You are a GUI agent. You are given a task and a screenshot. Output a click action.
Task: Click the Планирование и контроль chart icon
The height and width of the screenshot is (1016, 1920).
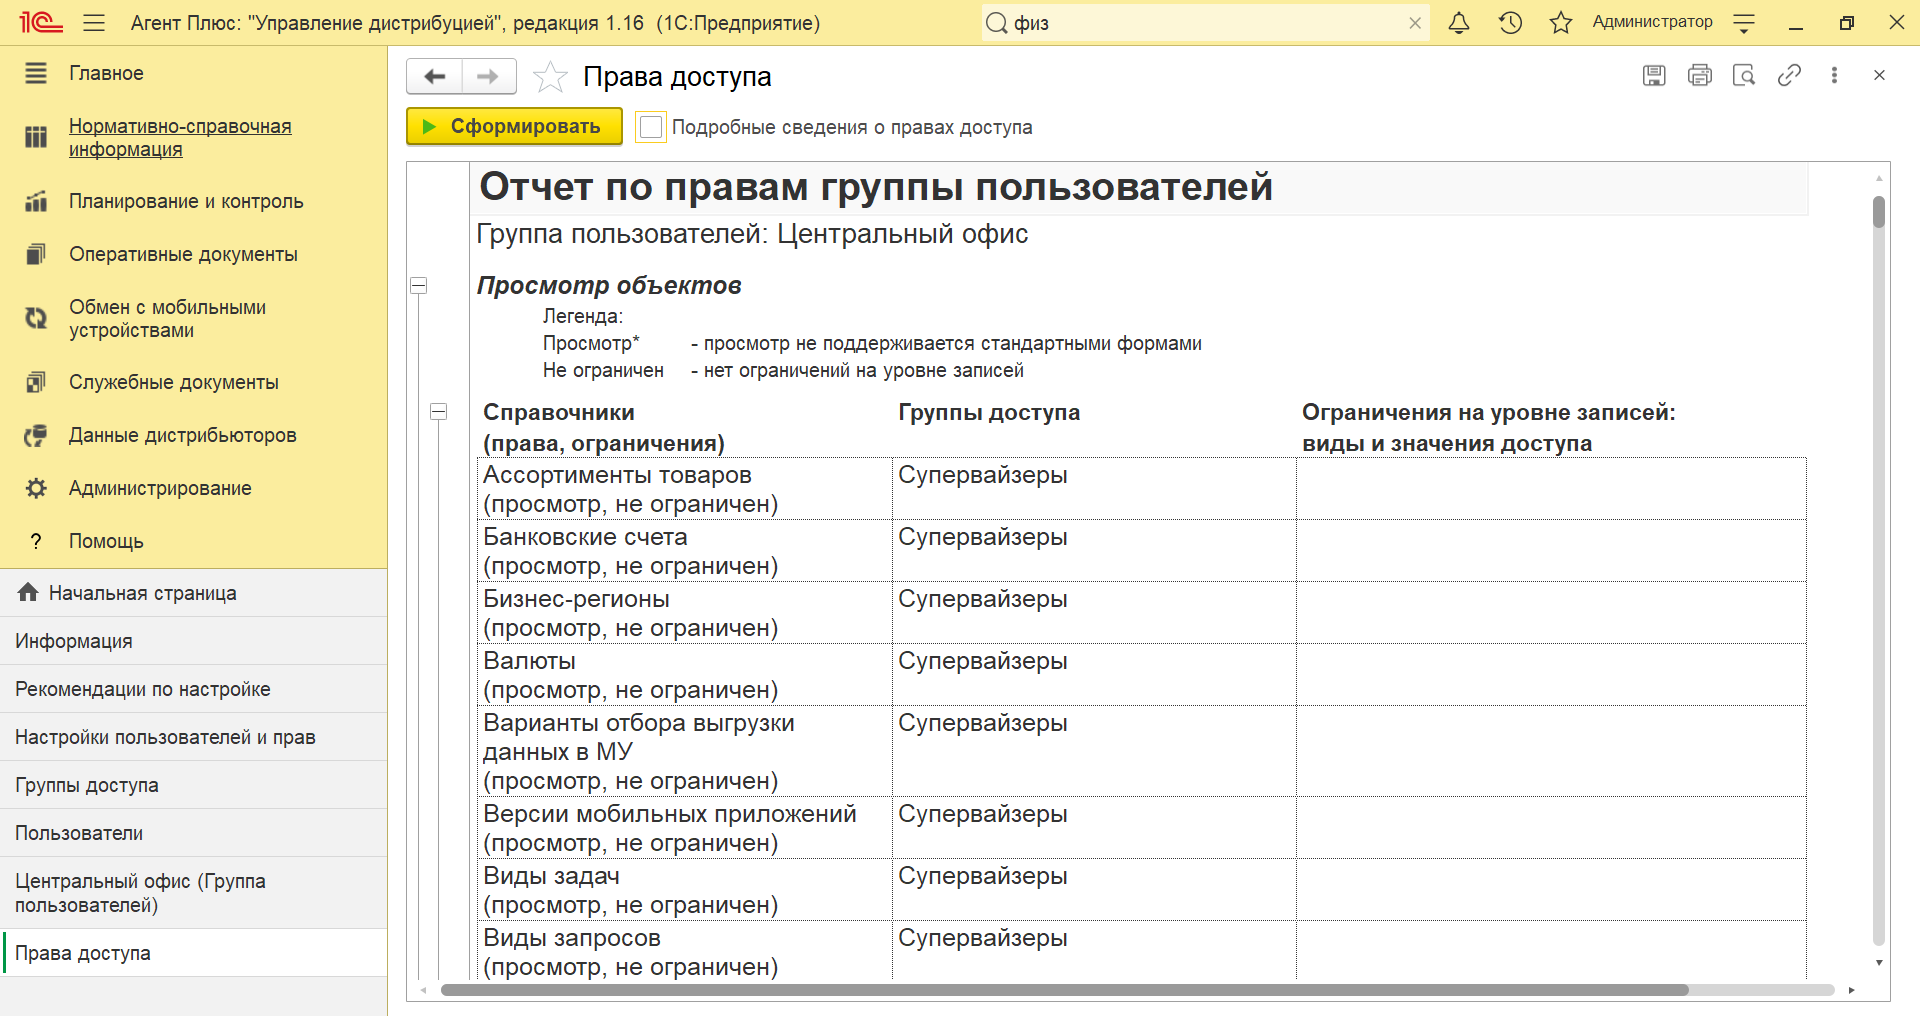pyautogui.click(x=36, y=201)
